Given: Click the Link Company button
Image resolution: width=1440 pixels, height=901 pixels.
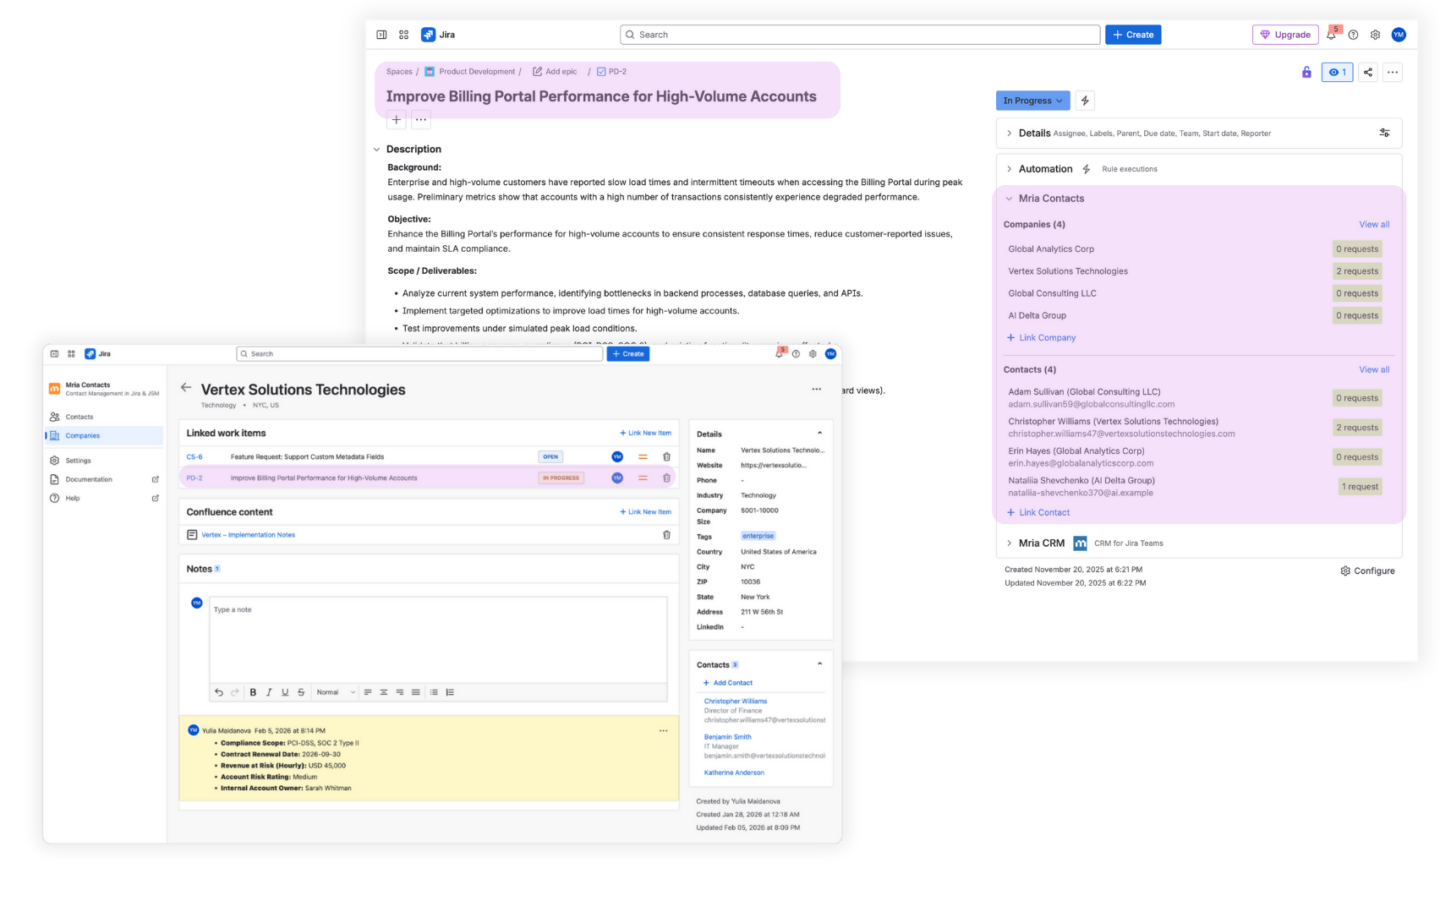Looking at the screenshot, I should point(1043,337).
